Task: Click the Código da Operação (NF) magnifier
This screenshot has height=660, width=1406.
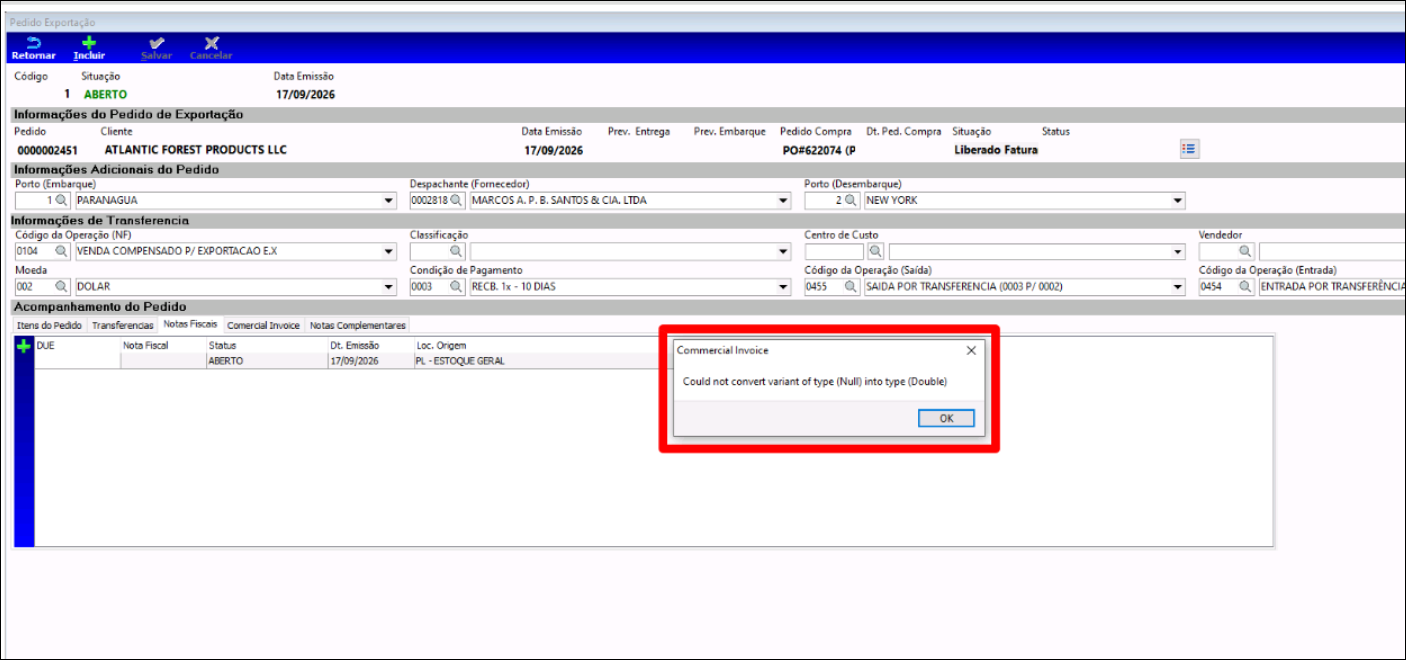Action: click(x=62, y=252)
